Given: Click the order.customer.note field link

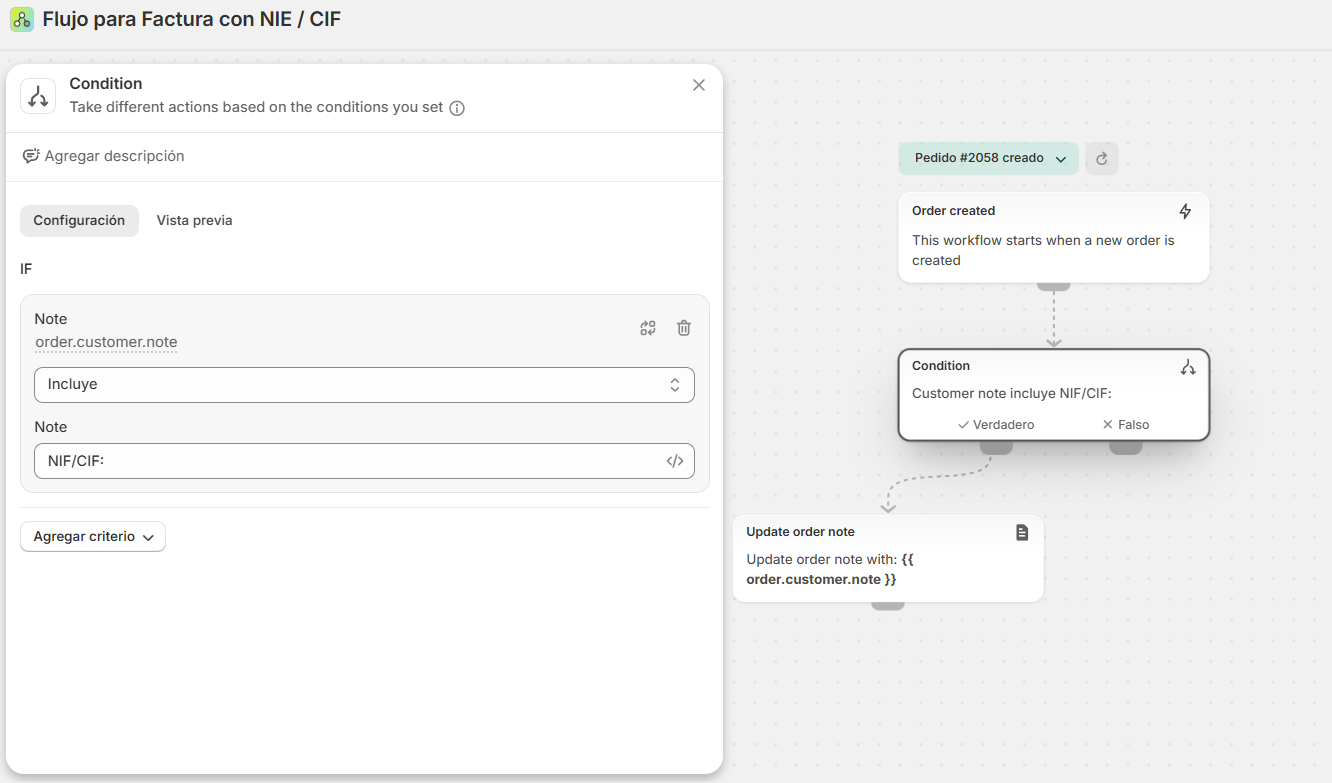Looking at the screenshot, I should point(106,342).
